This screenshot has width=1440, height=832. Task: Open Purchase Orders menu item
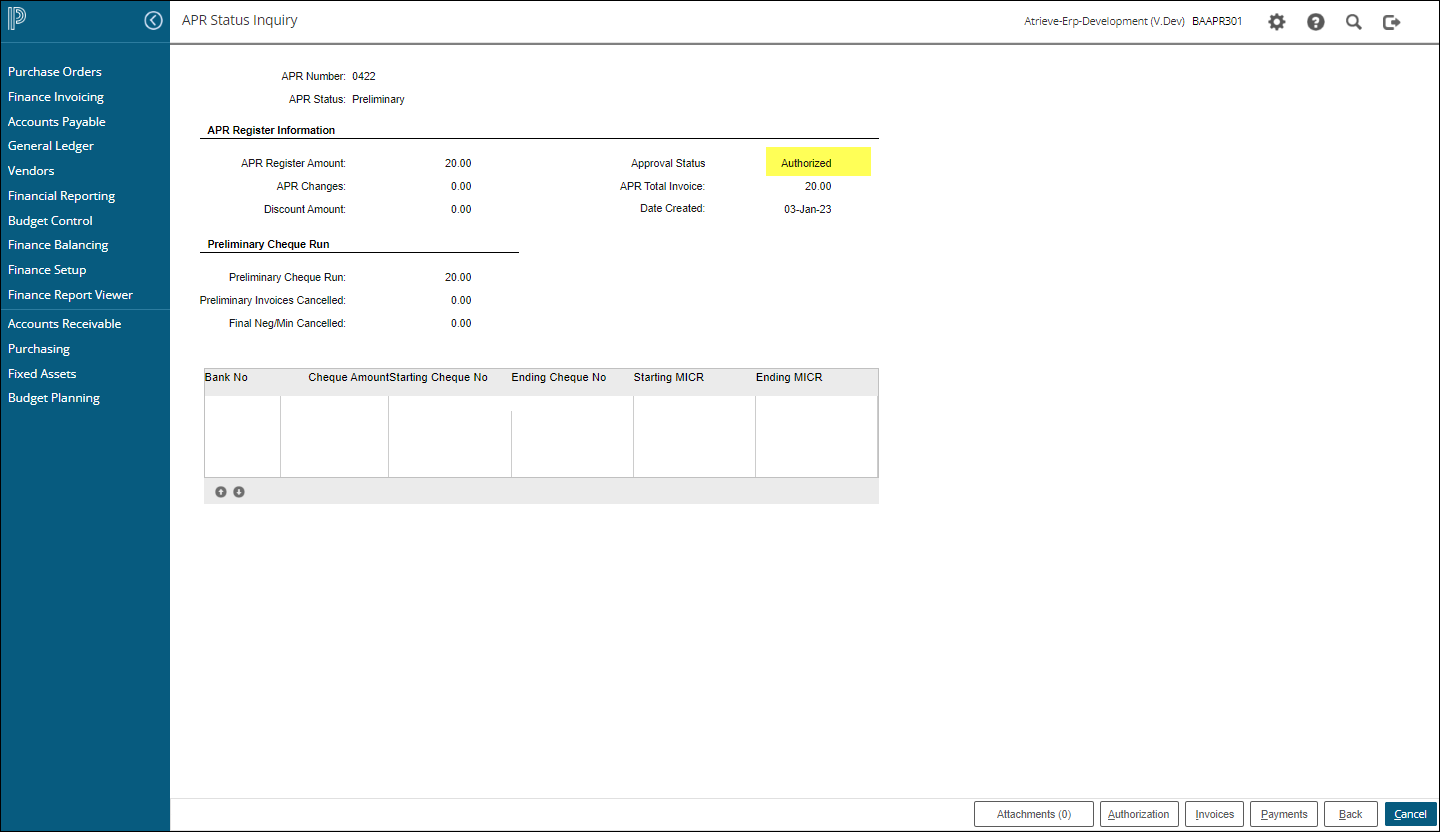55,72
